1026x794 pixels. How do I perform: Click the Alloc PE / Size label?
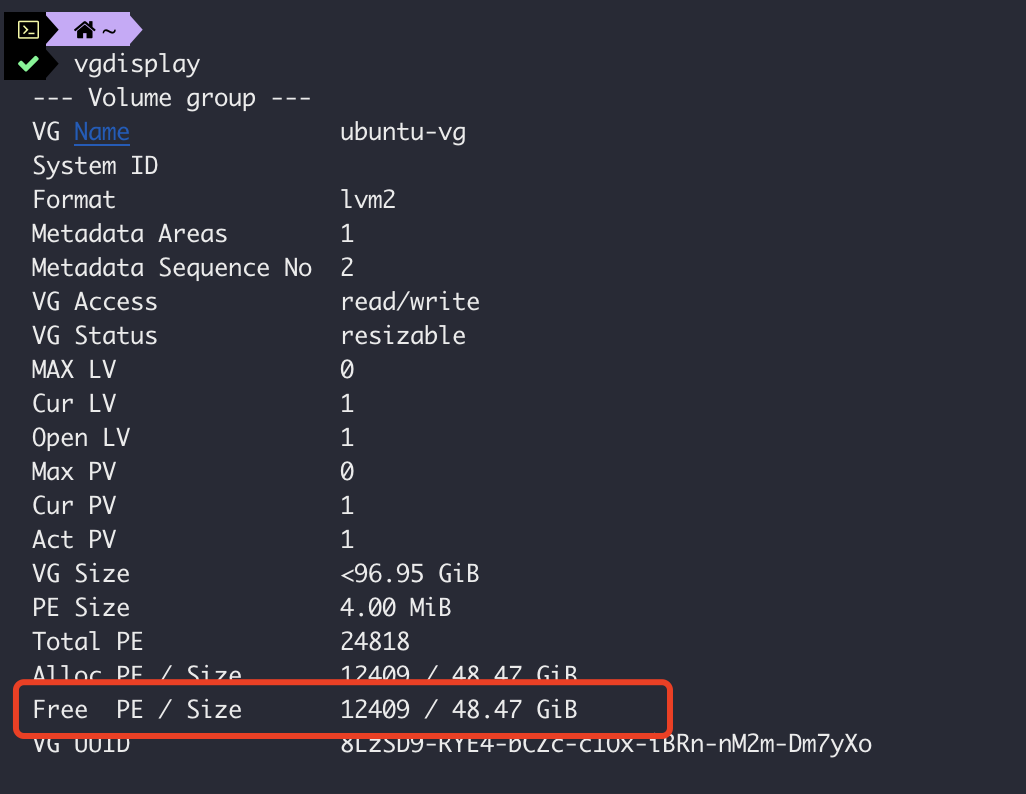[137, 675]
